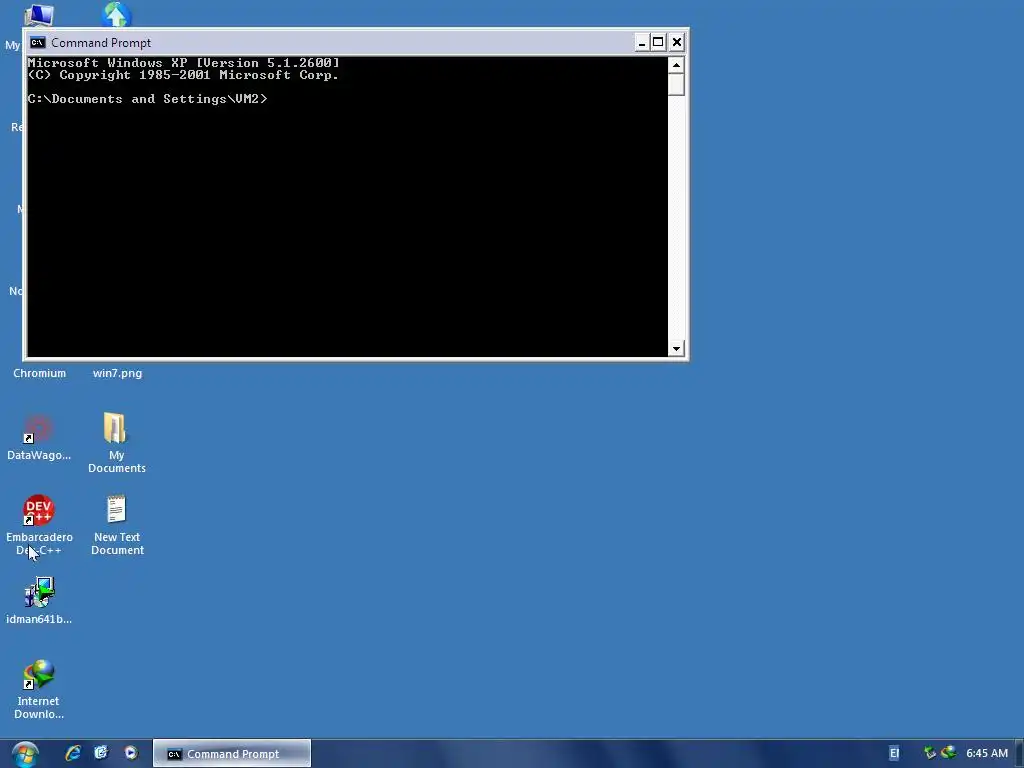This screenshot has width=1024, height=768.
Task: Close the Command Prompt window
Action: [677, 42]
